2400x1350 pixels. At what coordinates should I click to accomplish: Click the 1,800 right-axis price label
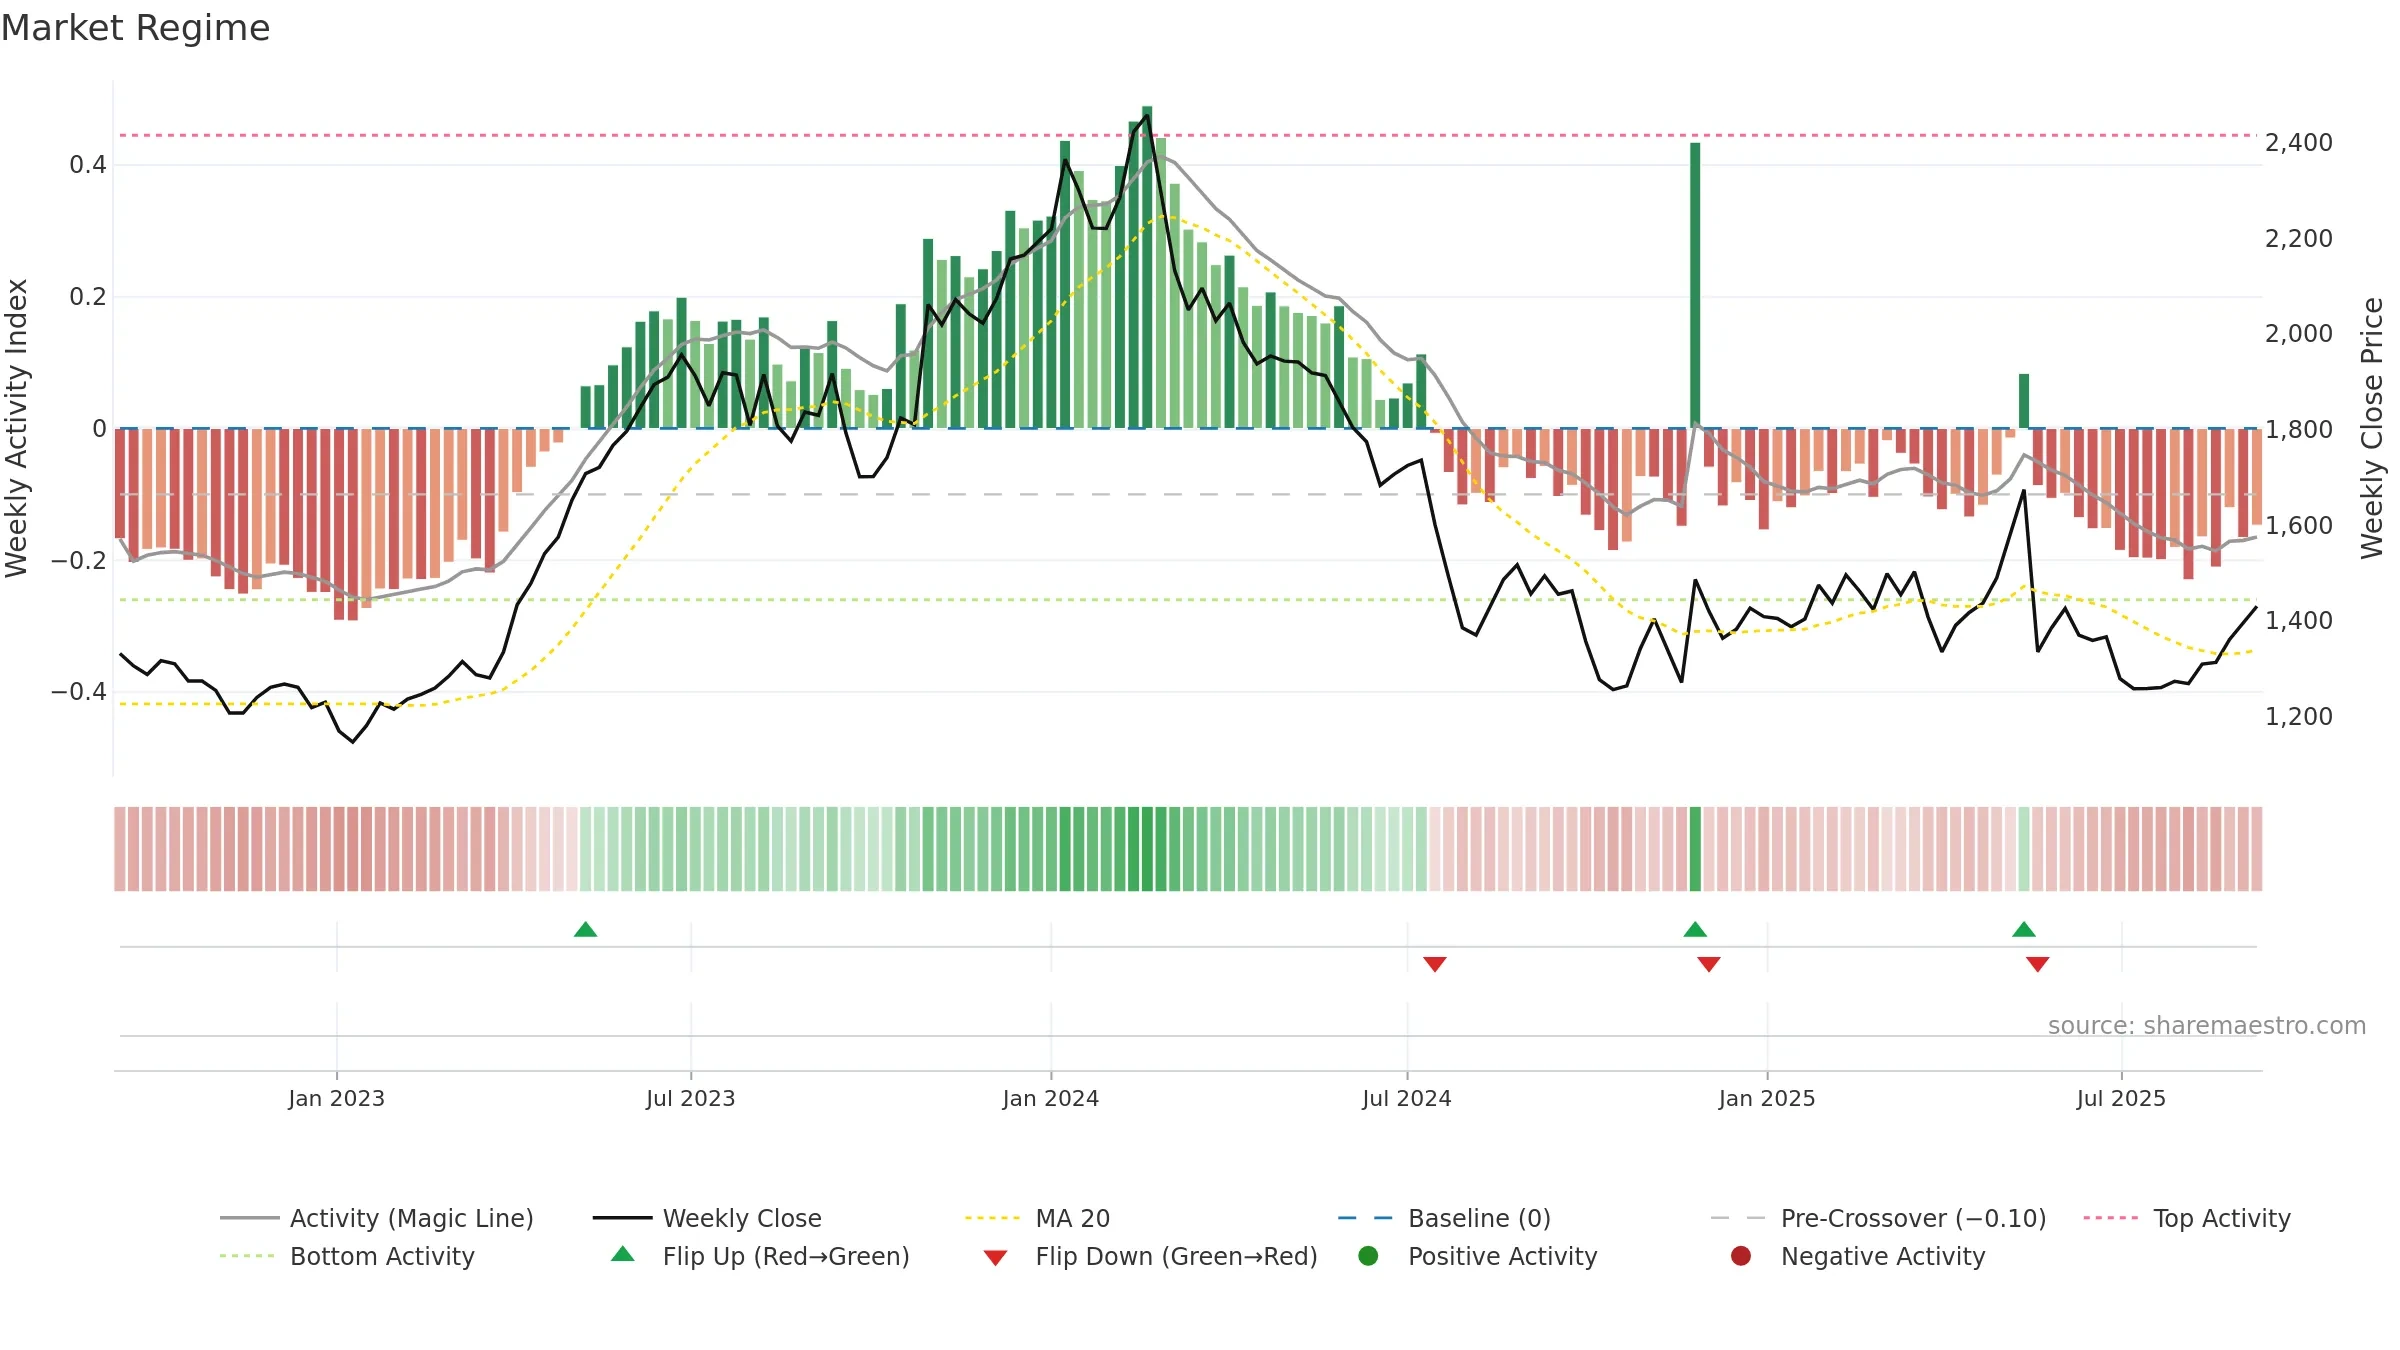tap(2299, 430)
